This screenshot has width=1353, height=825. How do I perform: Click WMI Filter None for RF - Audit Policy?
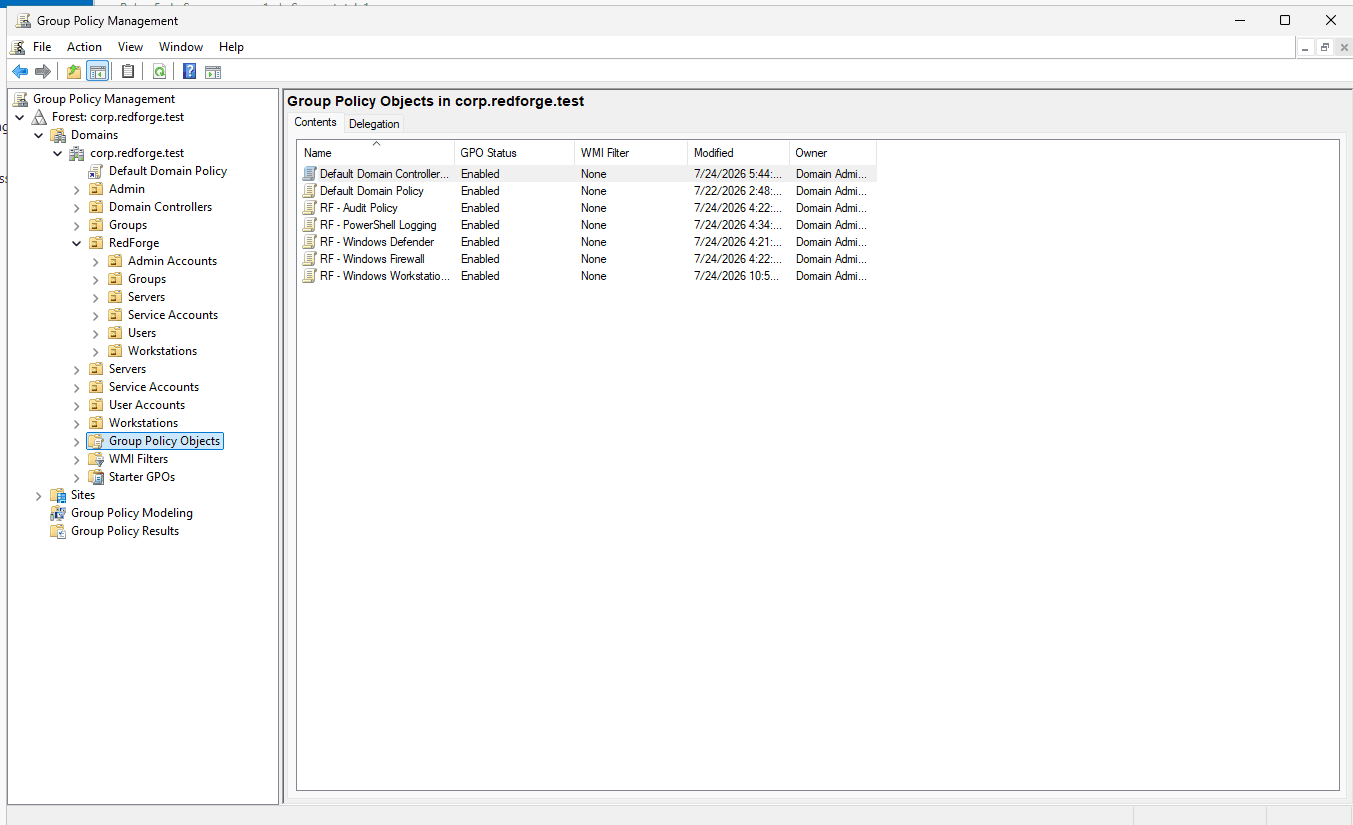click(x=593, y=208)
